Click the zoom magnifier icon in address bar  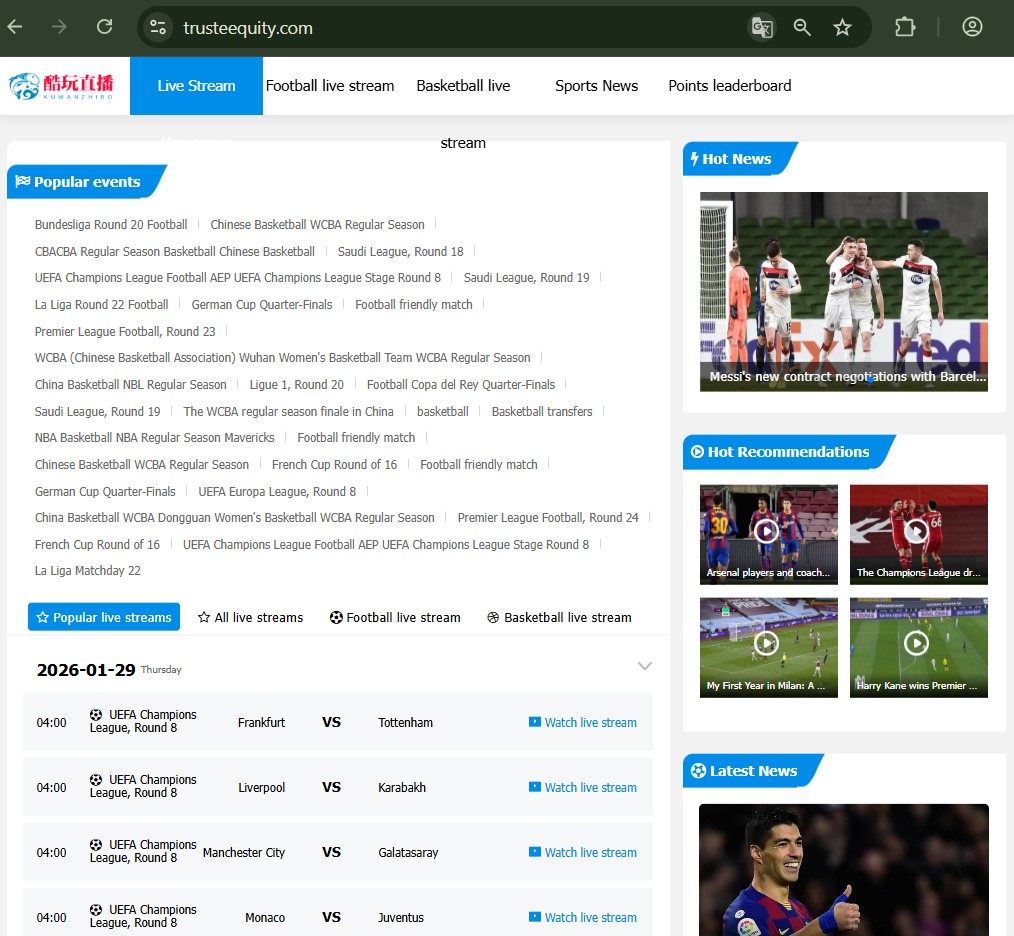[x=802, y=27]
